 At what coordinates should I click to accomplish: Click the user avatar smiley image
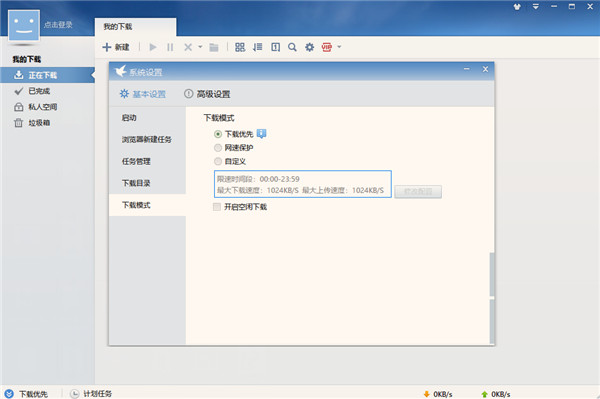click(x=24, y=25)
